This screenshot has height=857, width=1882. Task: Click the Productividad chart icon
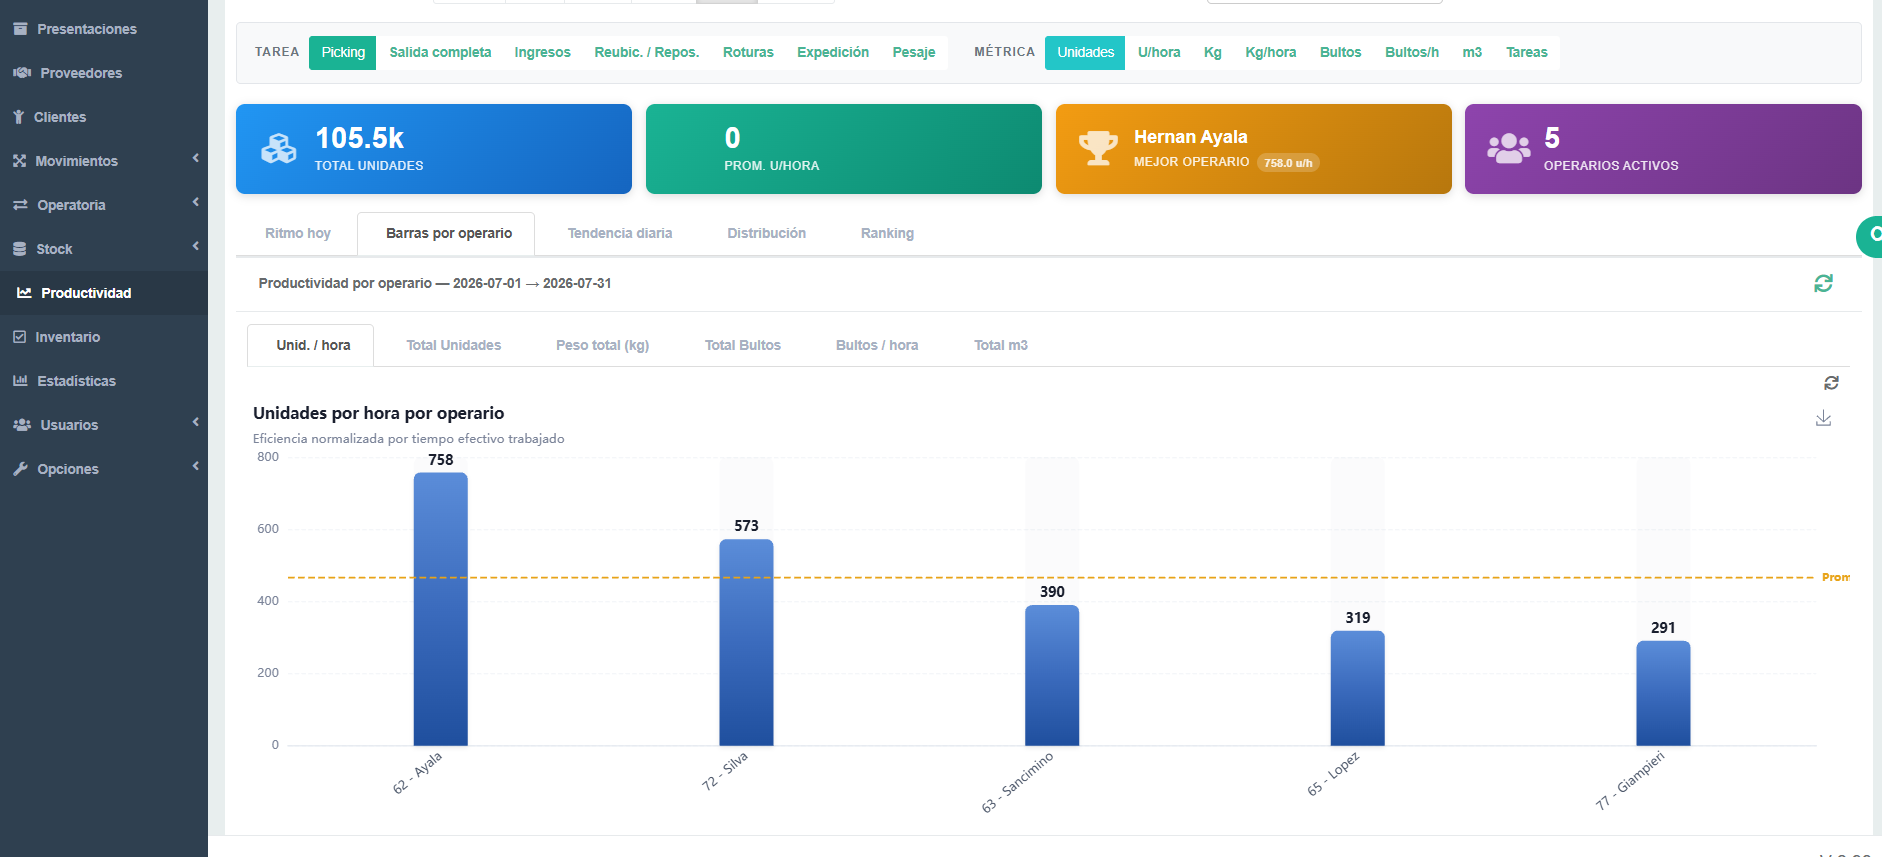tap(24, 293)
